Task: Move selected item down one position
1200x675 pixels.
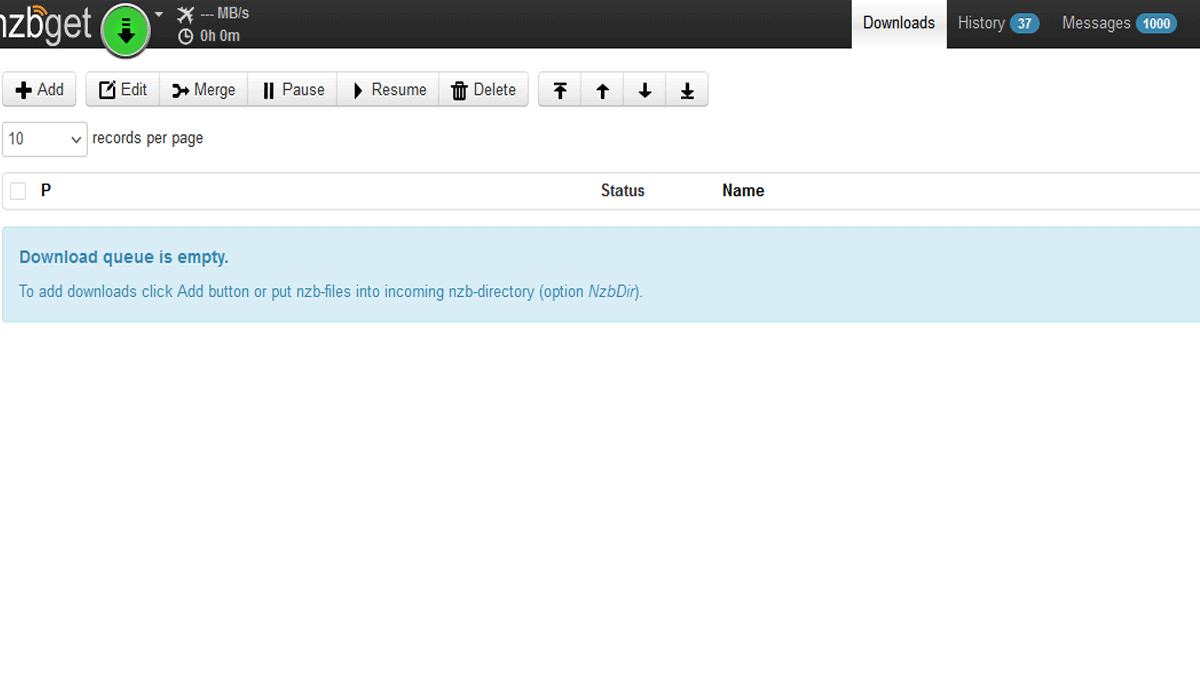Action: [x=645, y=90]
